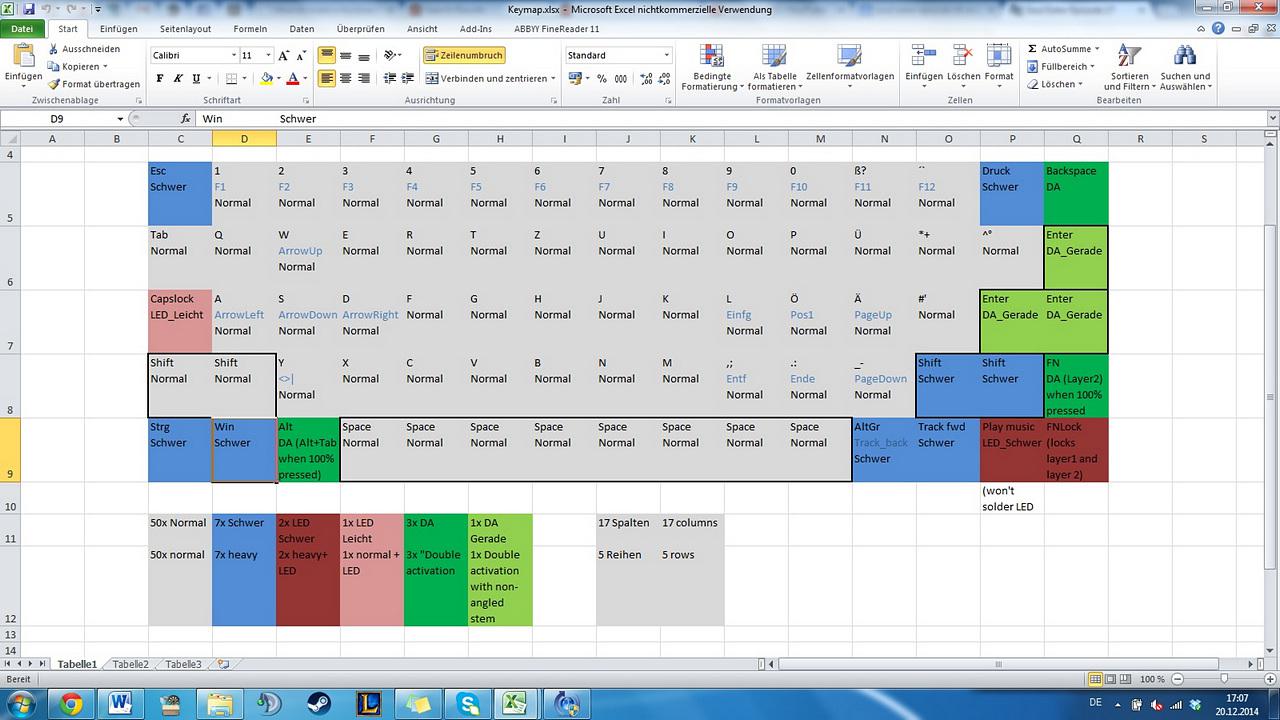This screenshot has width=1280, height=720.
Task: Click the Bedingte Formatierung icon
Action: coord(712,56)
